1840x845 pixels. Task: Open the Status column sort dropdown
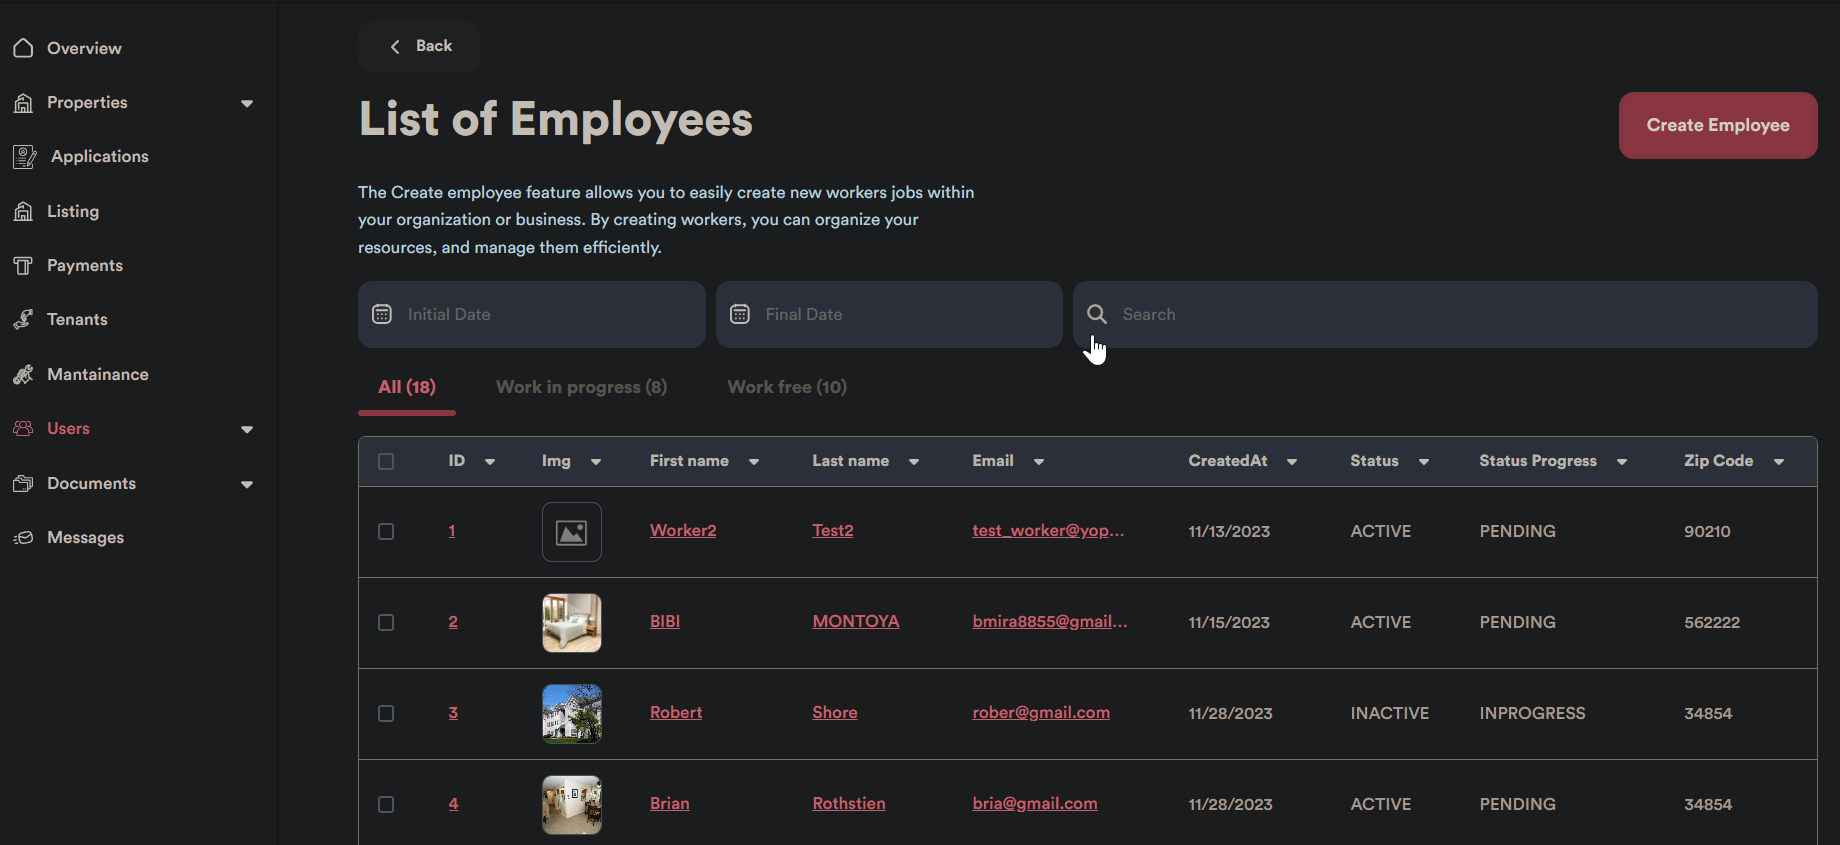(x=1424, y=462)
